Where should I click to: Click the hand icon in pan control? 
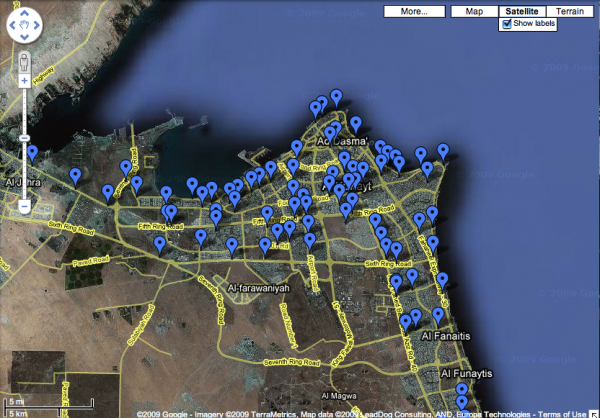point(24,25)
